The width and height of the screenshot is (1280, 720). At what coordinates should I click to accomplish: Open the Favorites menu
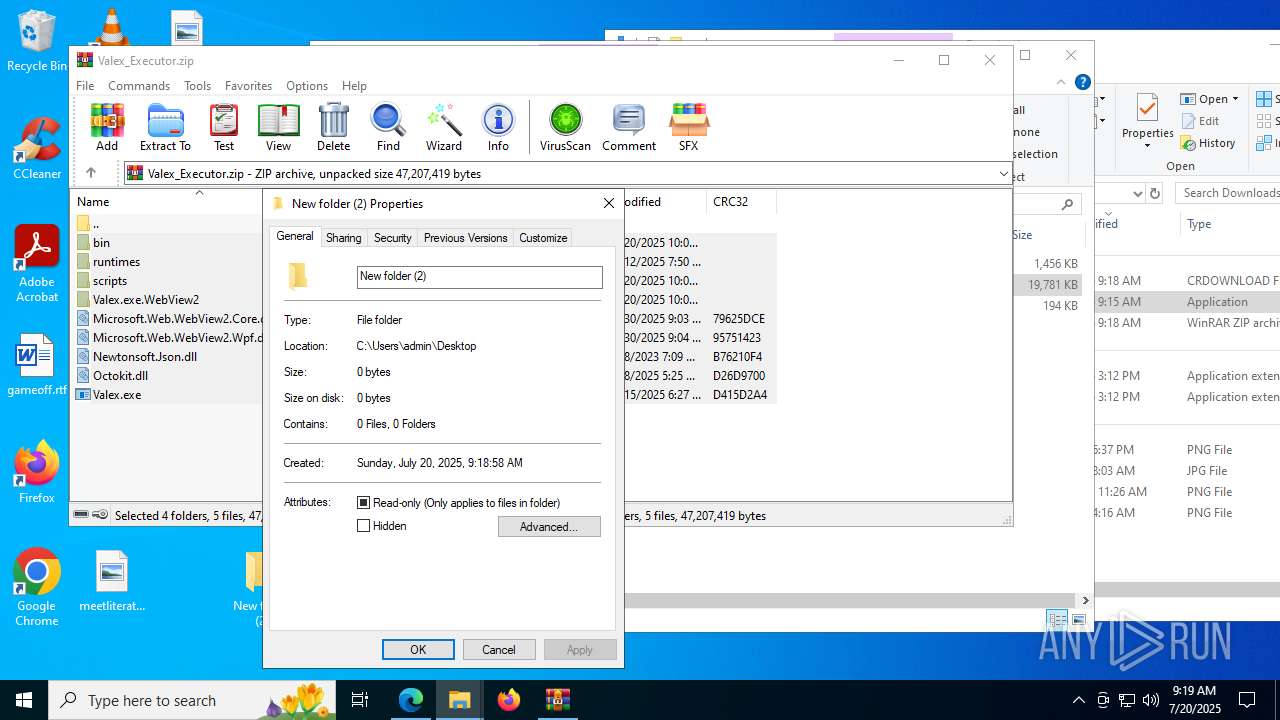click(248, 86)
